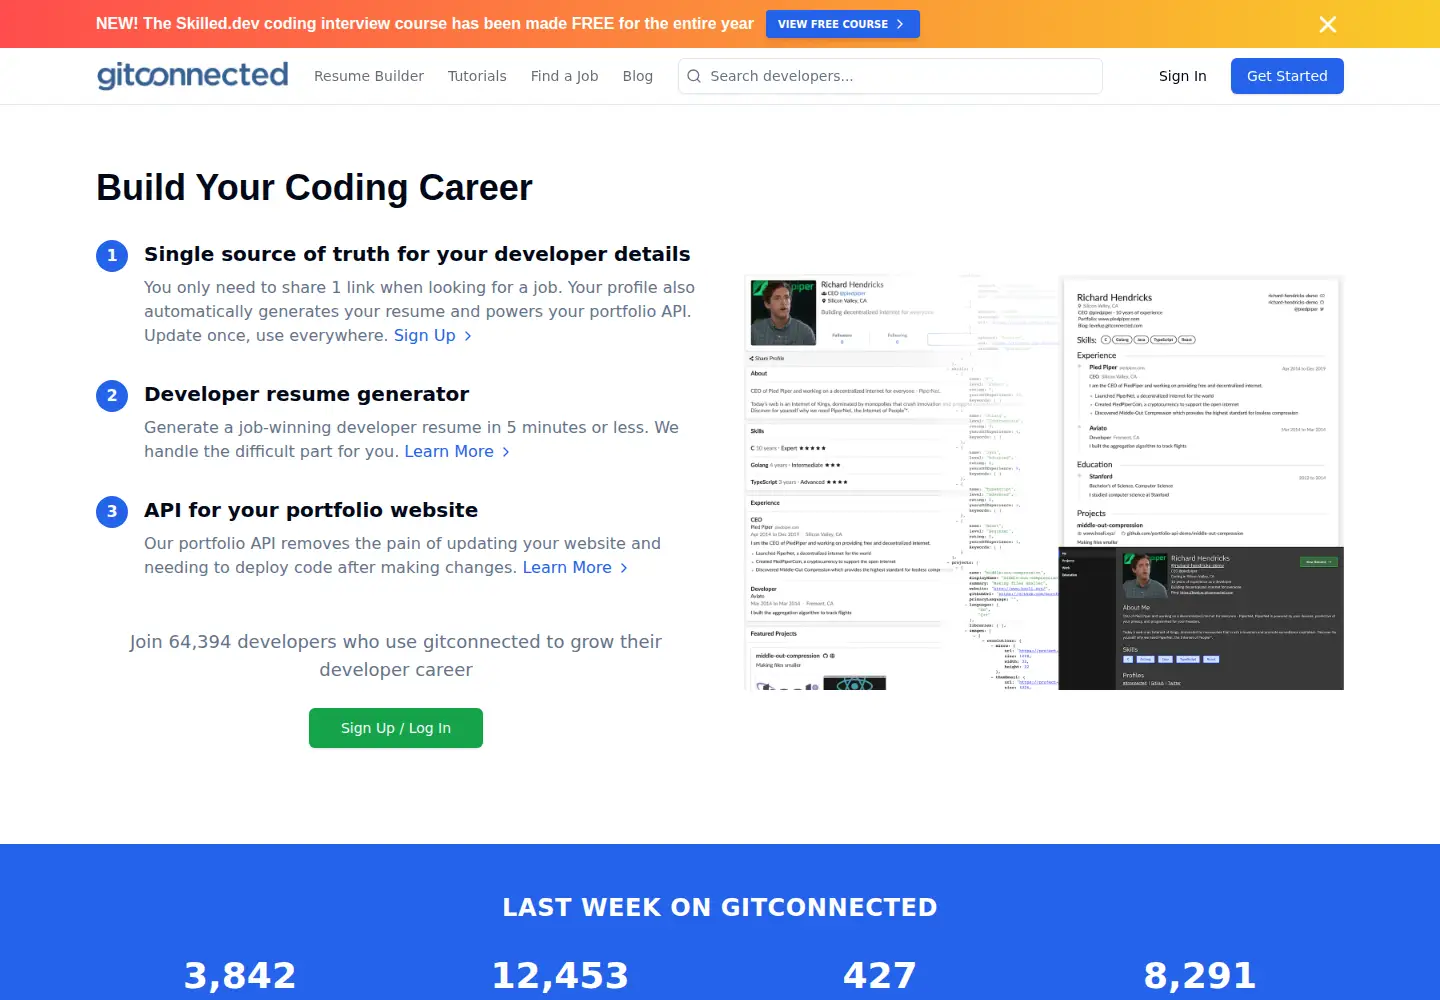Screen dimensions: 1440x1000
Task: Focus the Search developers field
Action: pos(890,76)
